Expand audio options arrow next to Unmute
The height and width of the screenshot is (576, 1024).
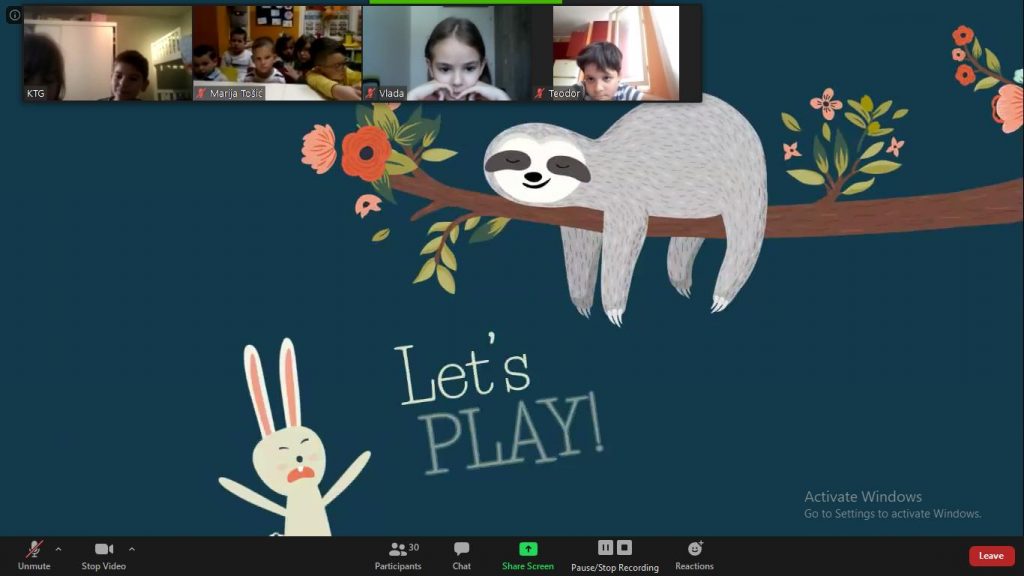(x=58, y=548)
